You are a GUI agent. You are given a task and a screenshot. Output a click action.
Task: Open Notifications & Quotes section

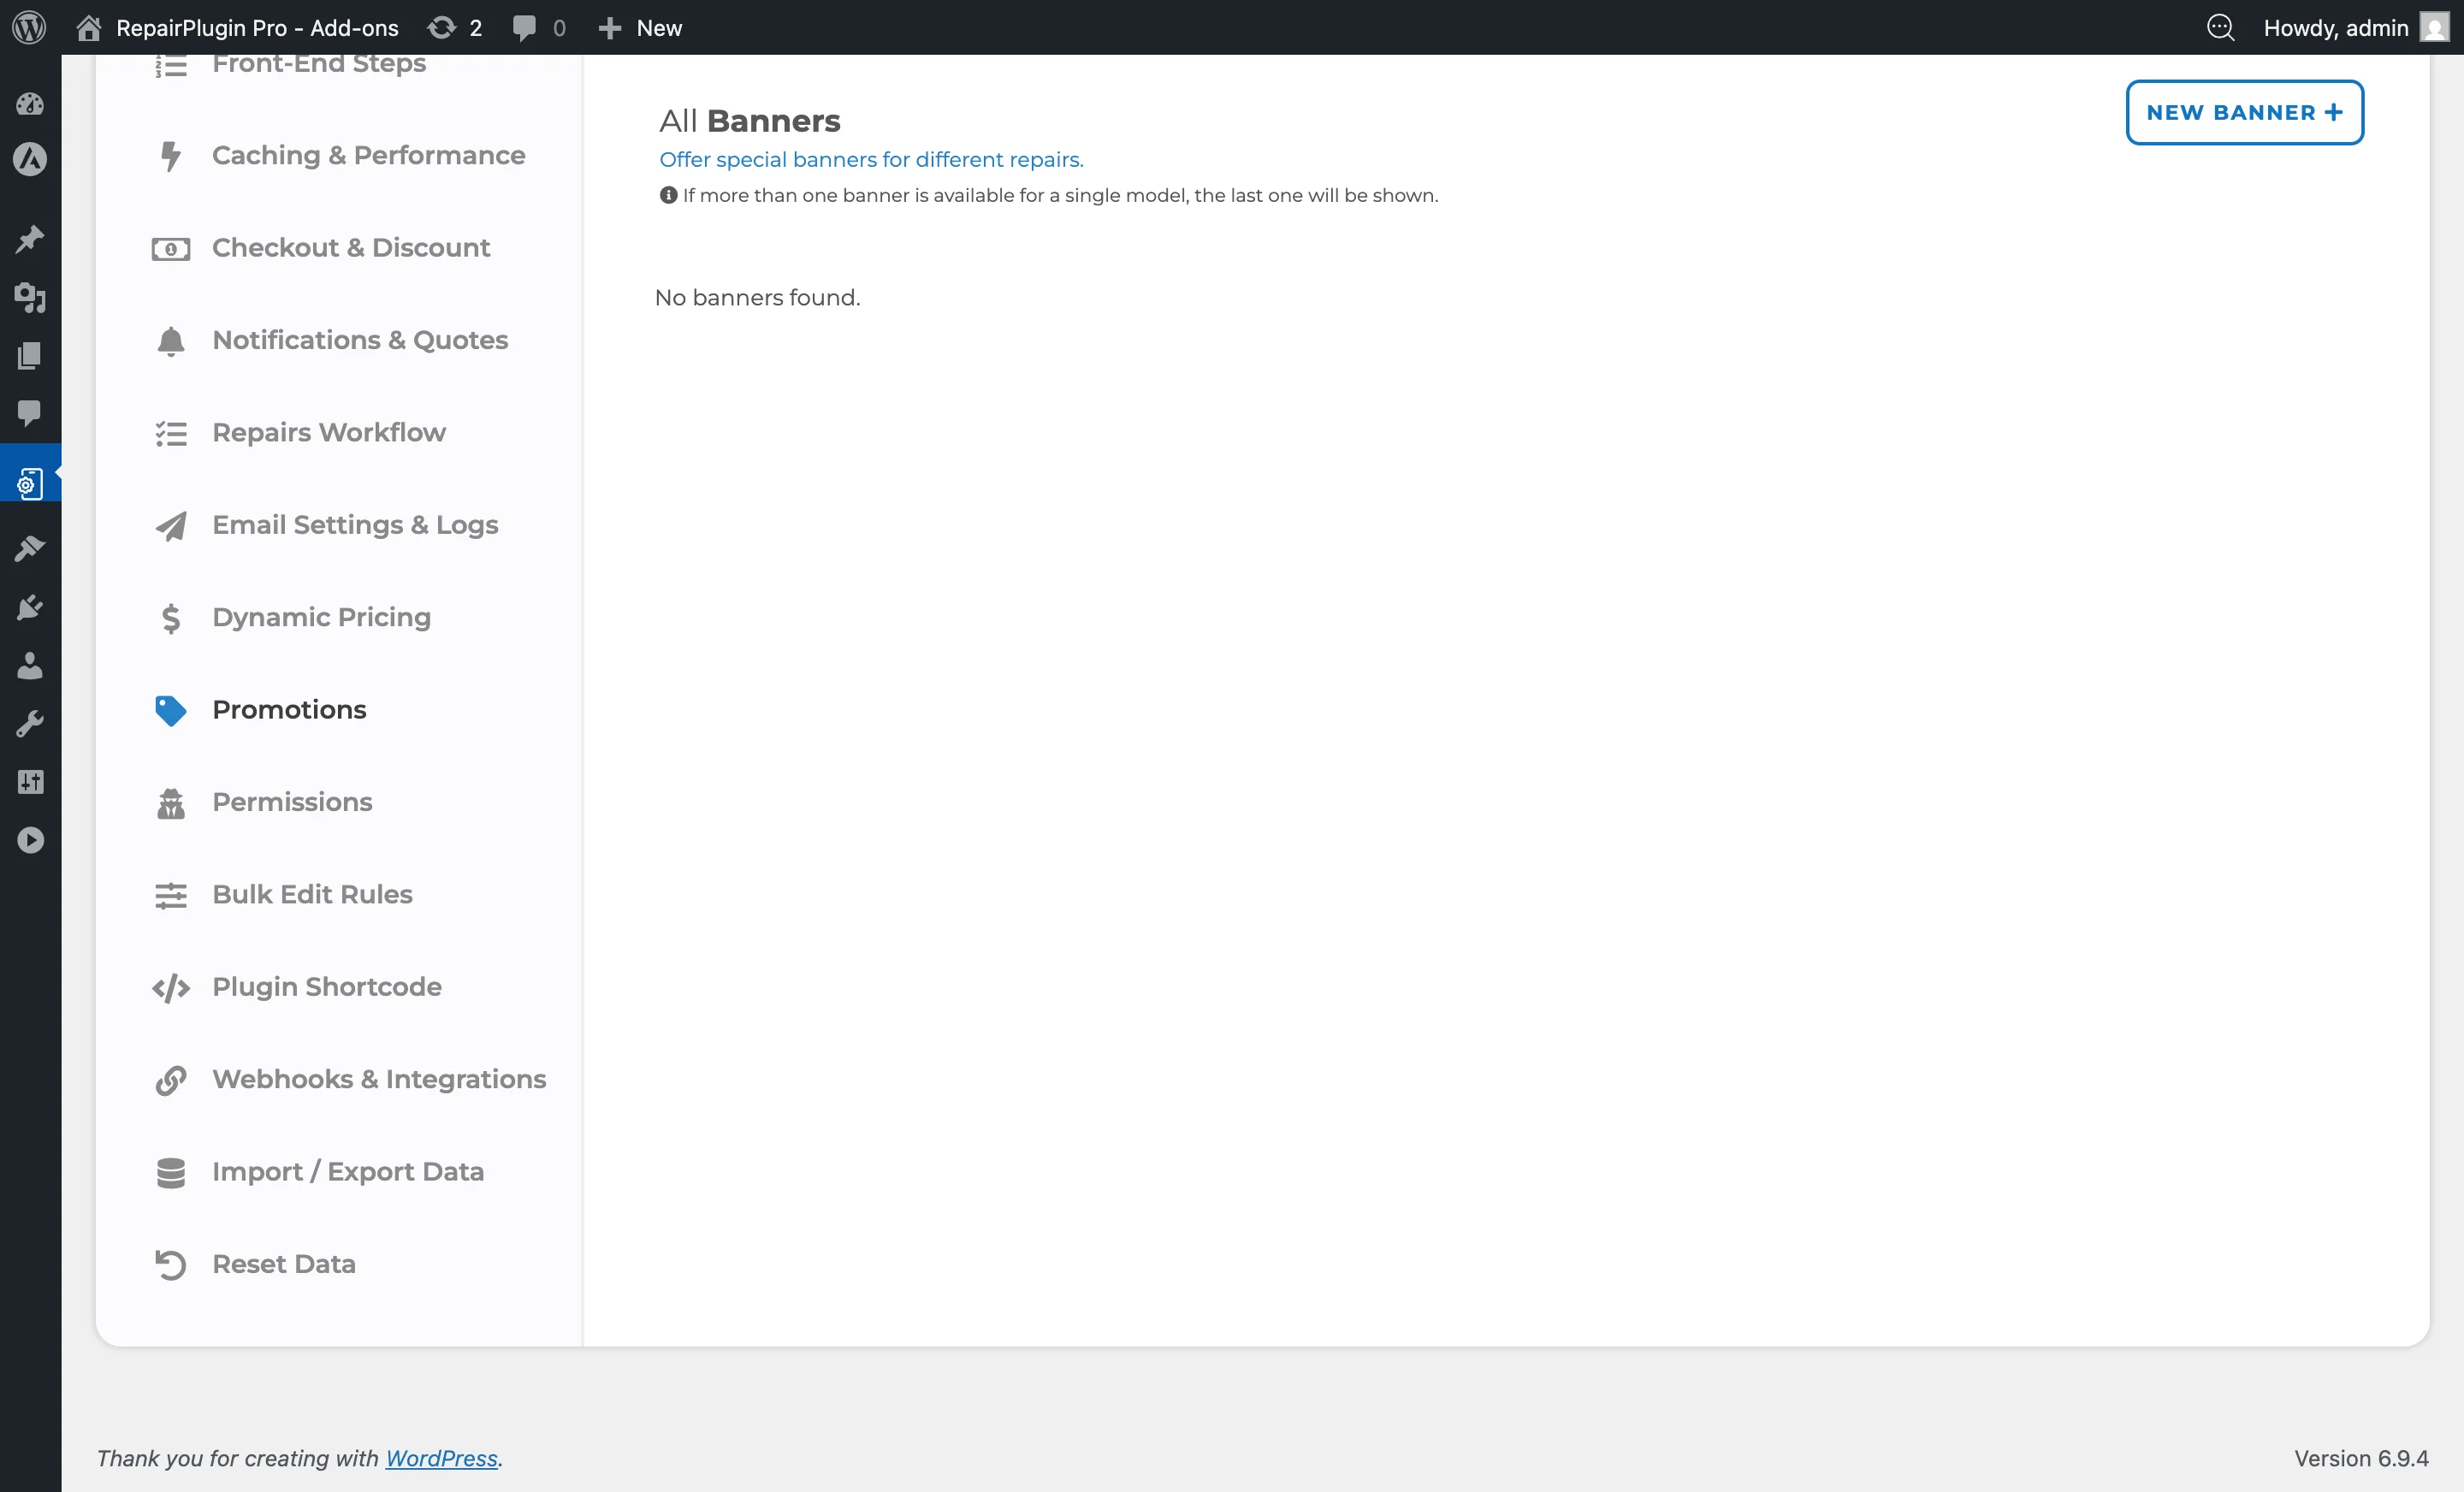point(360,340)
